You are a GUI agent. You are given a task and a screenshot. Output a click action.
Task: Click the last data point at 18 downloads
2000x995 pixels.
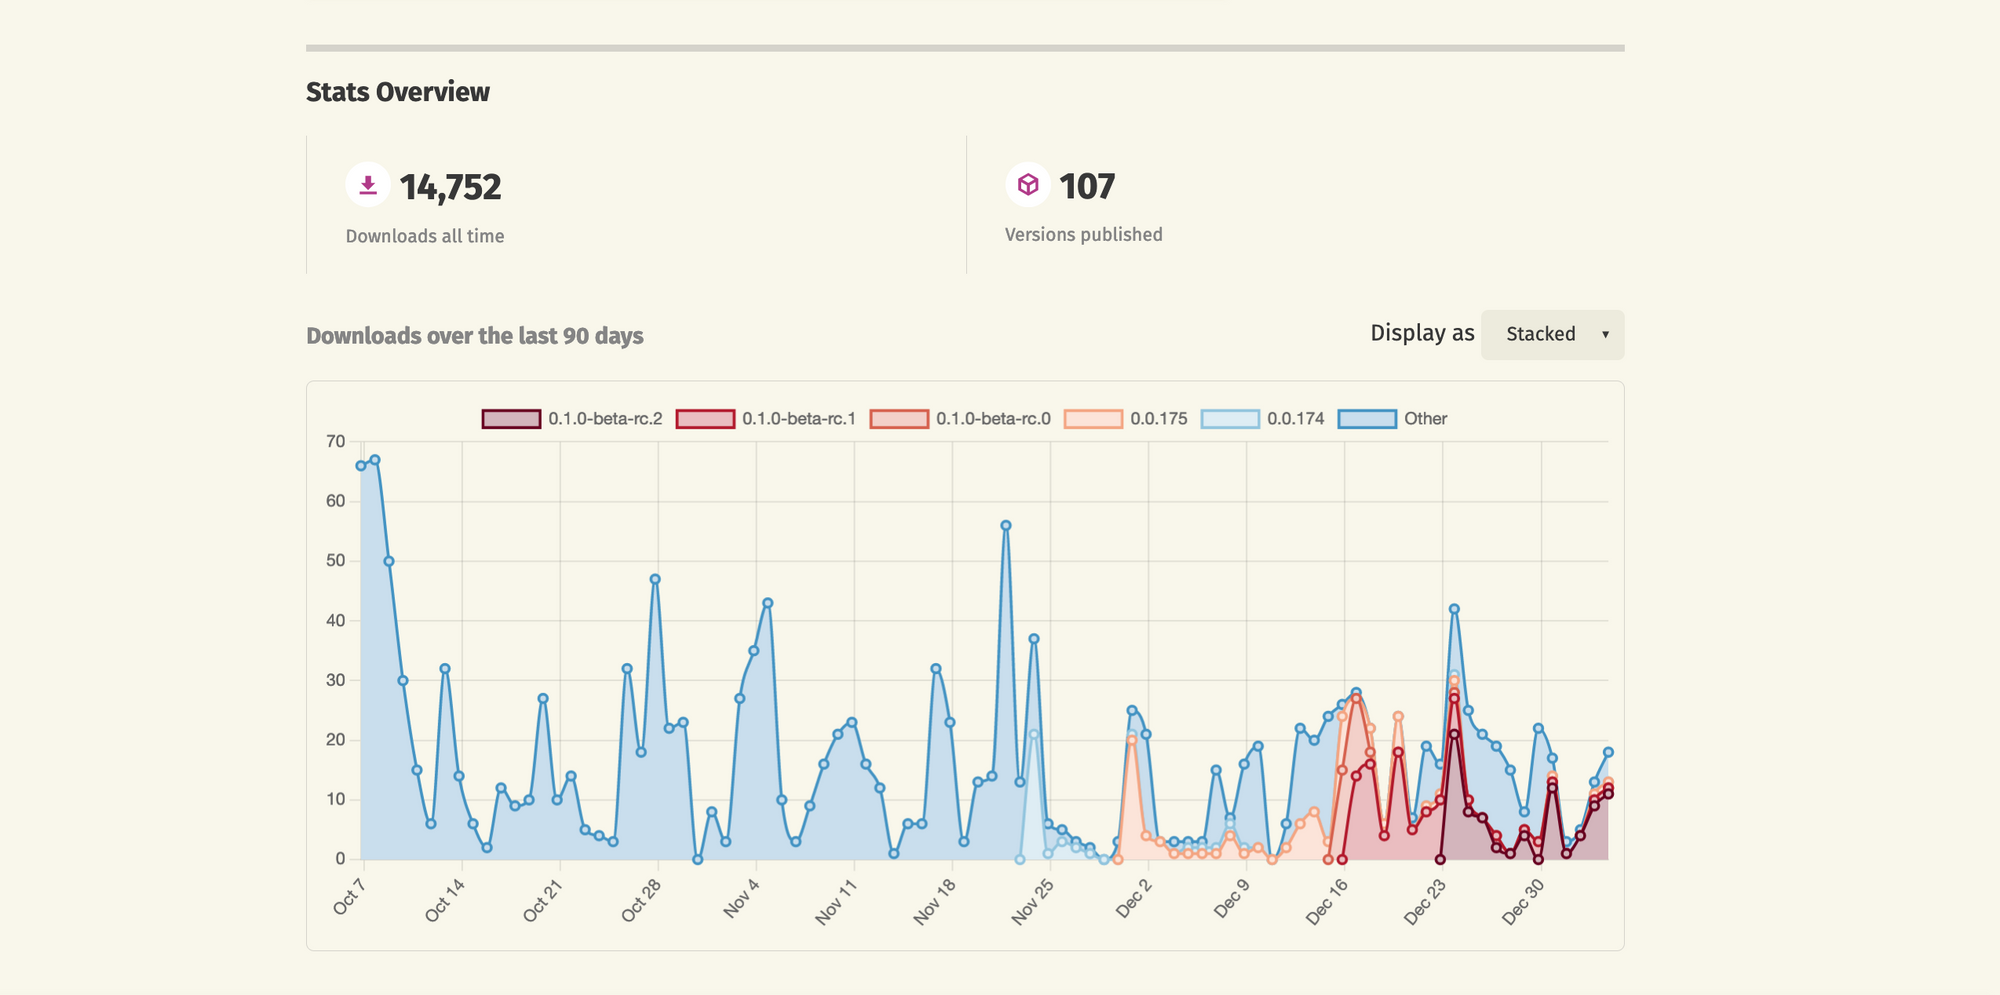(1608, 752)
